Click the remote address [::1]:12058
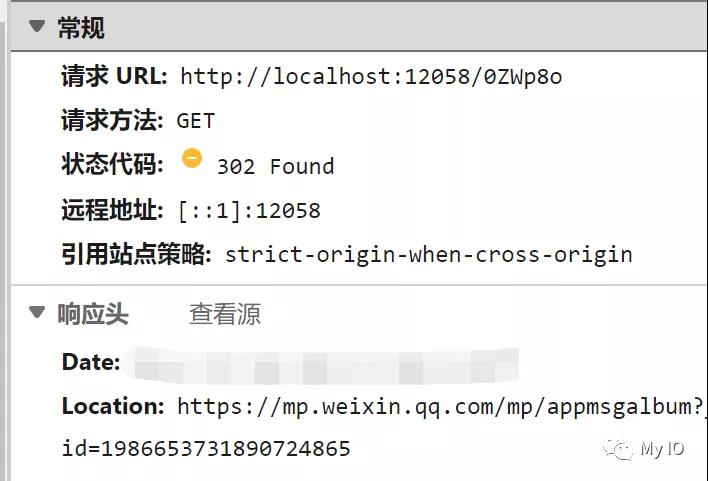The image size is (708, 481). click(x=250, y=211)
